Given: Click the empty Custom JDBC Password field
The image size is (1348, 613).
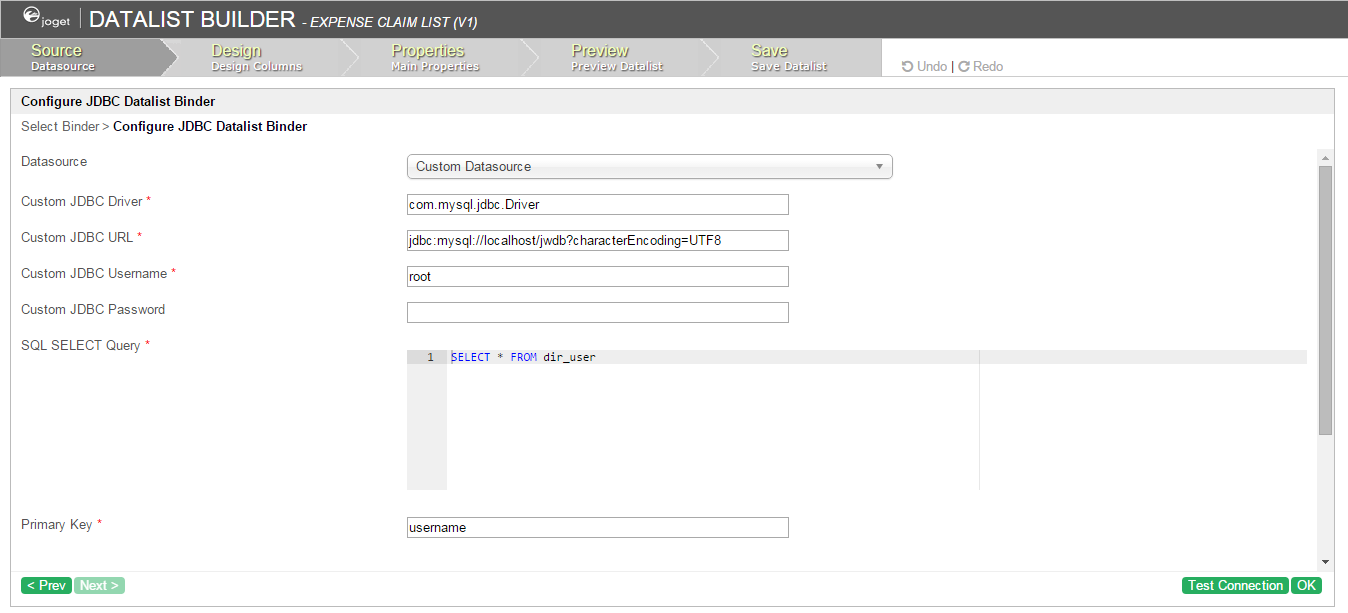Looking at the screenshot, I should [597, 313].
